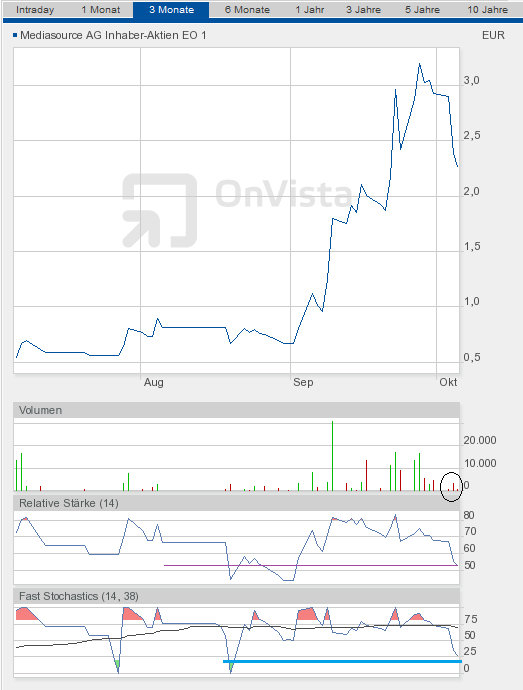
Task: Click the 20.000 volume axis label
Action: click(480, 440)
